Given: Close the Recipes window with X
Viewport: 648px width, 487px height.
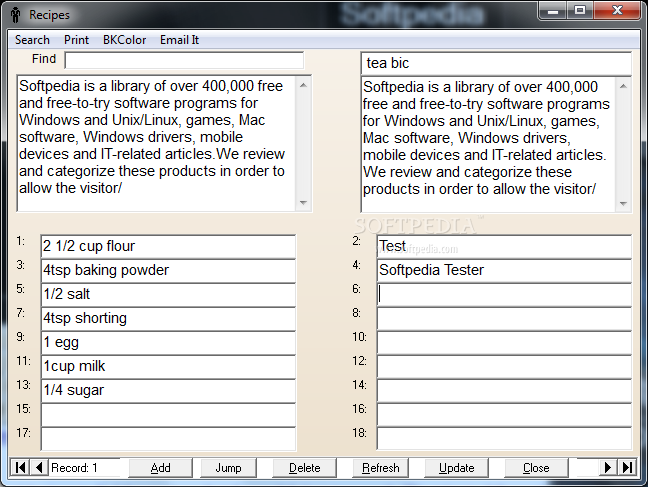Looking at the screenshot, I should [617, 10].
